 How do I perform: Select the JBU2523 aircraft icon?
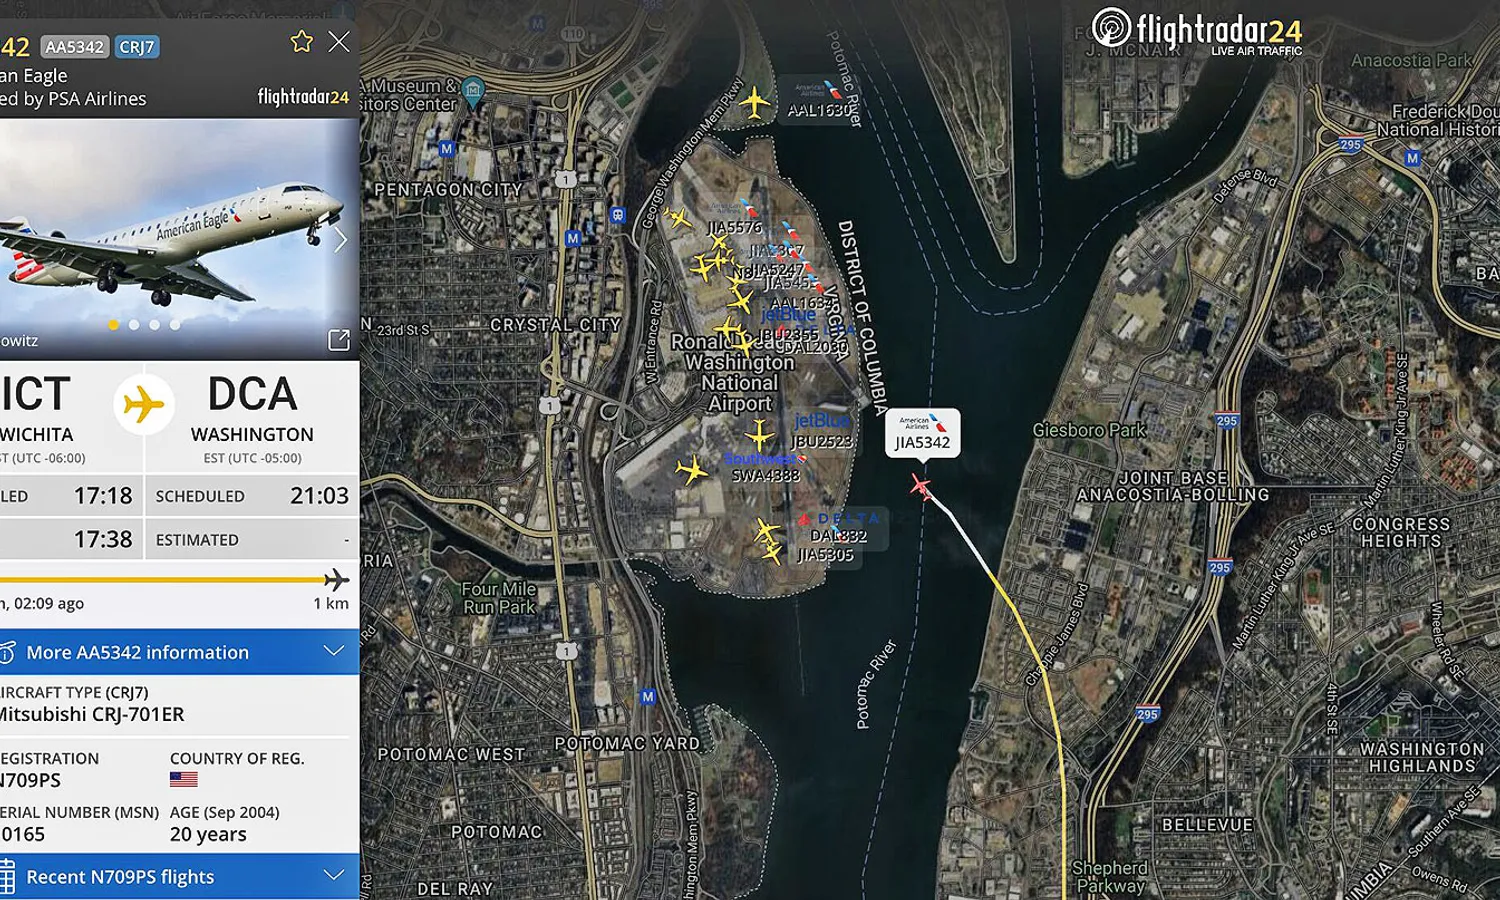coord(760,434)
